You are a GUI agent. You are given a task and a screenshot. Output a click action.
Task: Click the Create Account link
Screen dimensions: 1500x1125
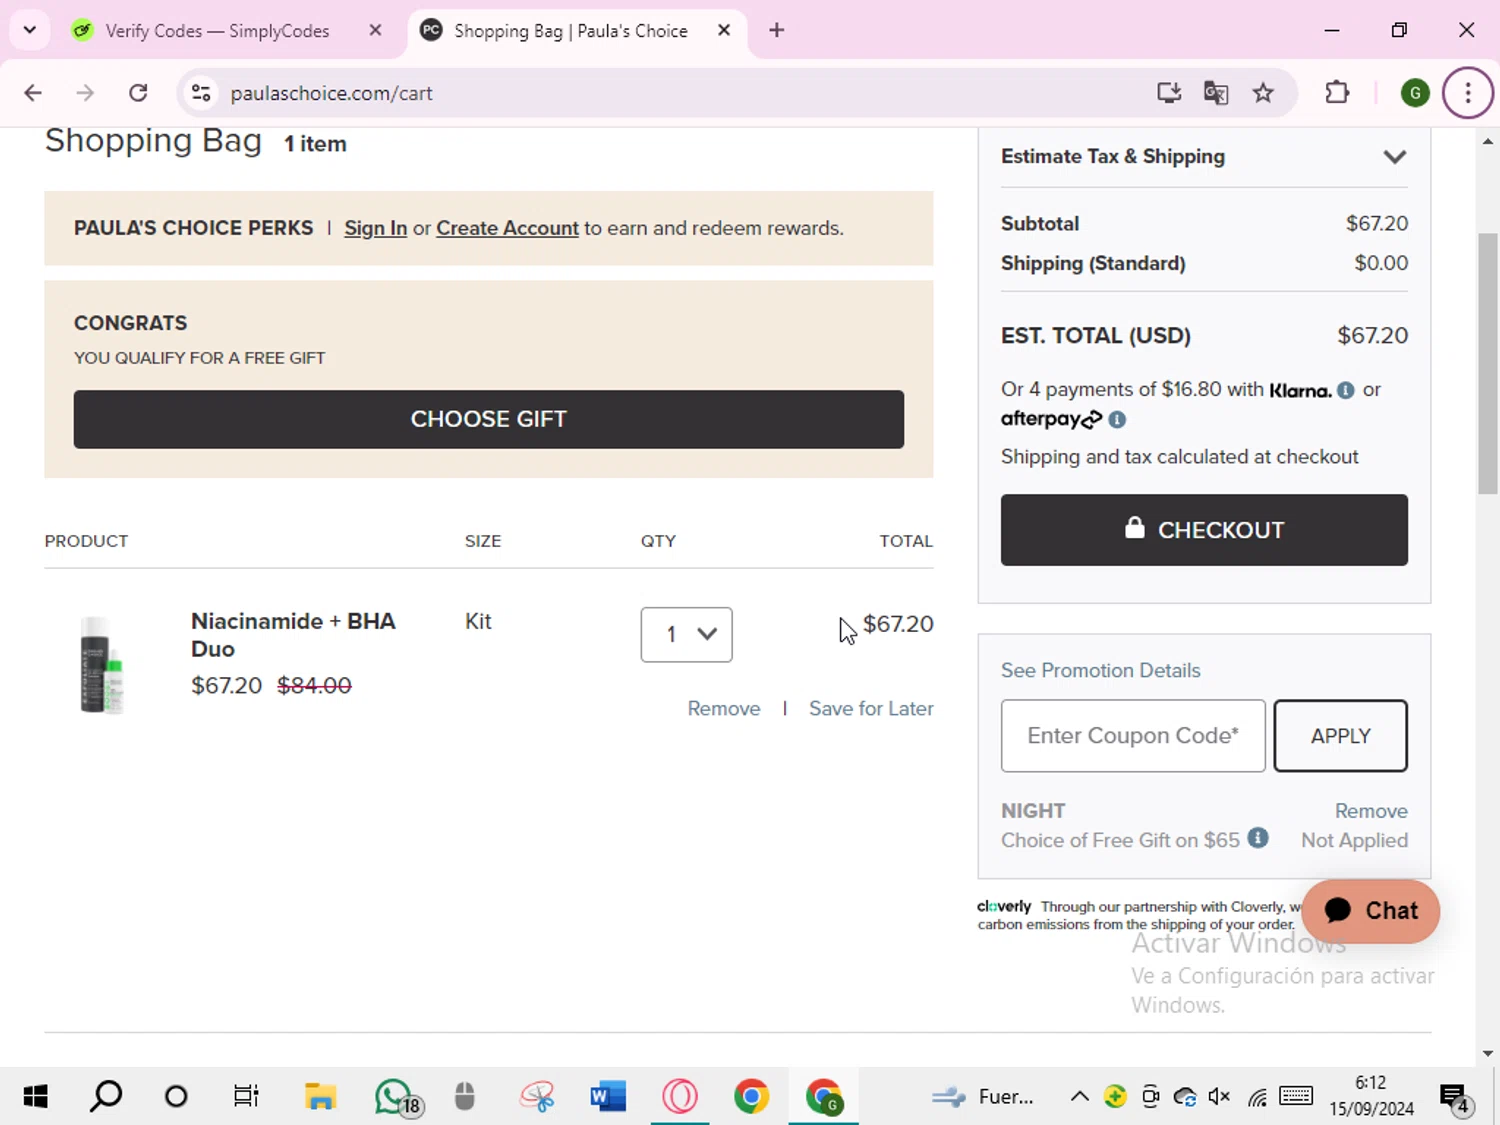click(x=507, y=228)
